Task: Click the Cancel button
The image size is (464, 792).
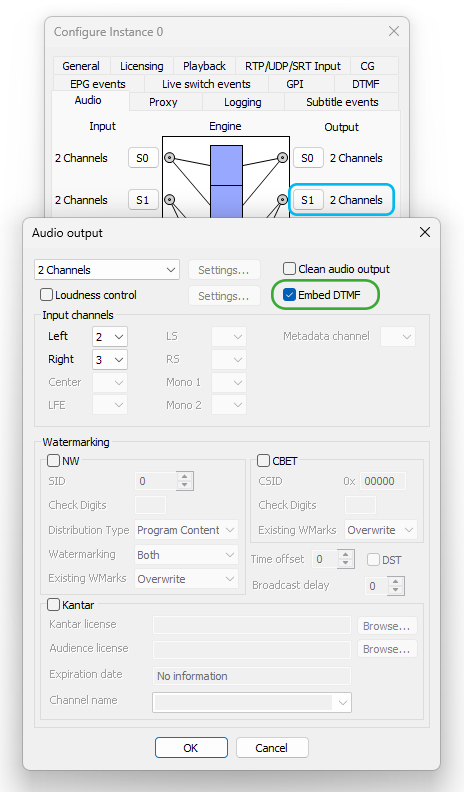Action: [272, 748]
